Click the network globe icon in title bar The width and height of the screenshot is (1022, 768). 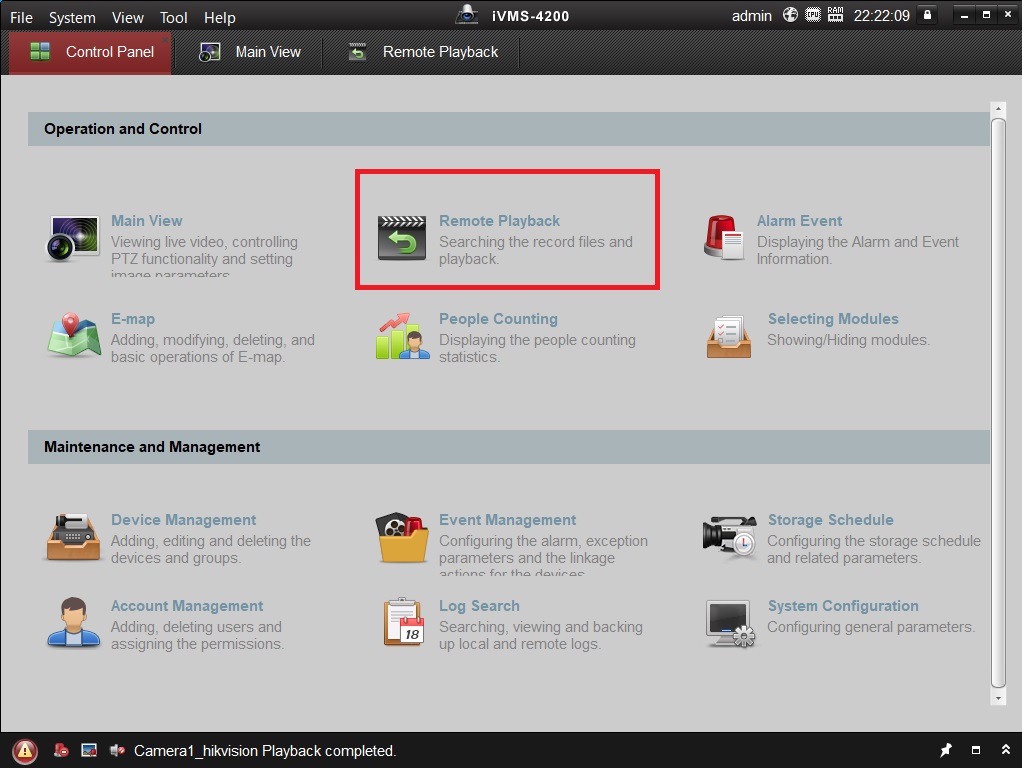pos(790,15)
